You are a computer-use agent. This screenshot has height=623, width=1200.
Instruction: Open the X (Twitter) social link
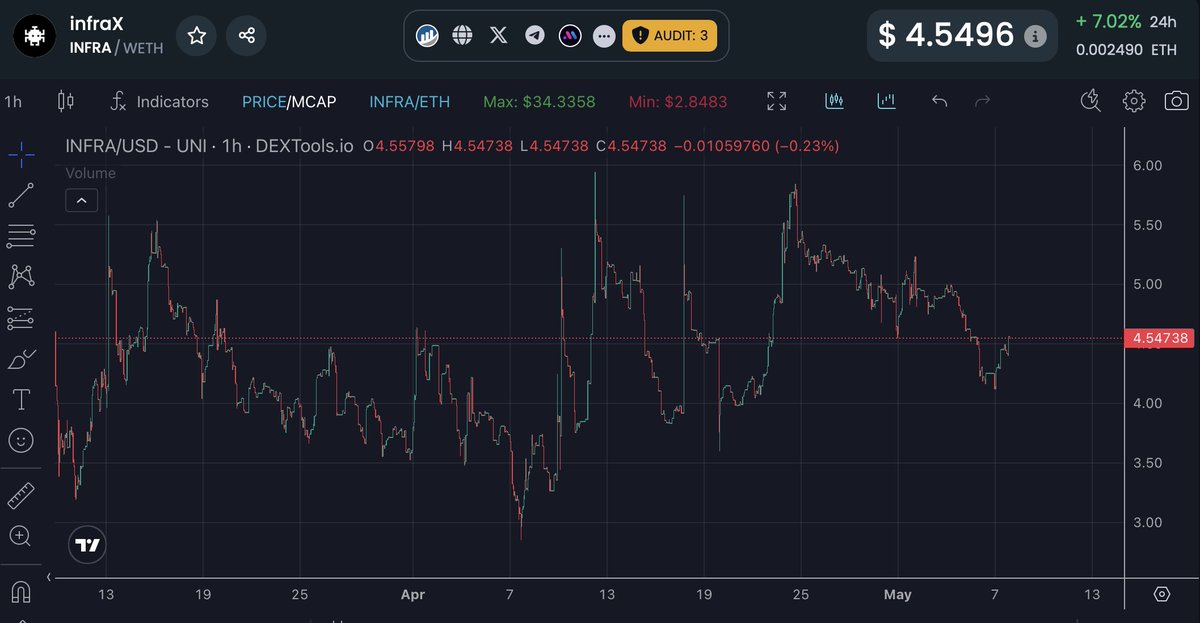click(x=499, y=36)
